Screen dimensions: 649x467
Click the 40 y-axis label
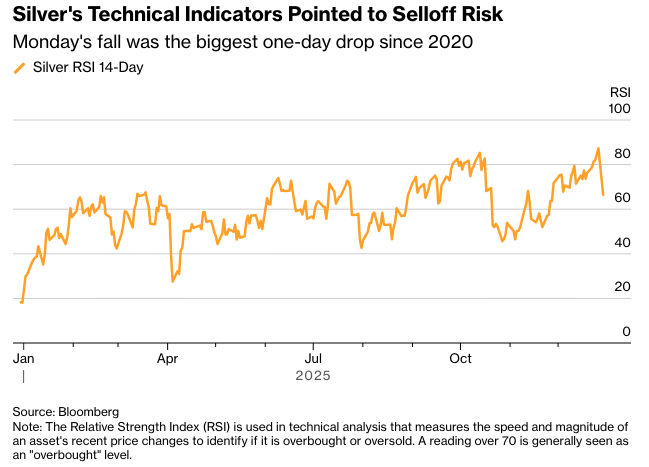point(623,243)
